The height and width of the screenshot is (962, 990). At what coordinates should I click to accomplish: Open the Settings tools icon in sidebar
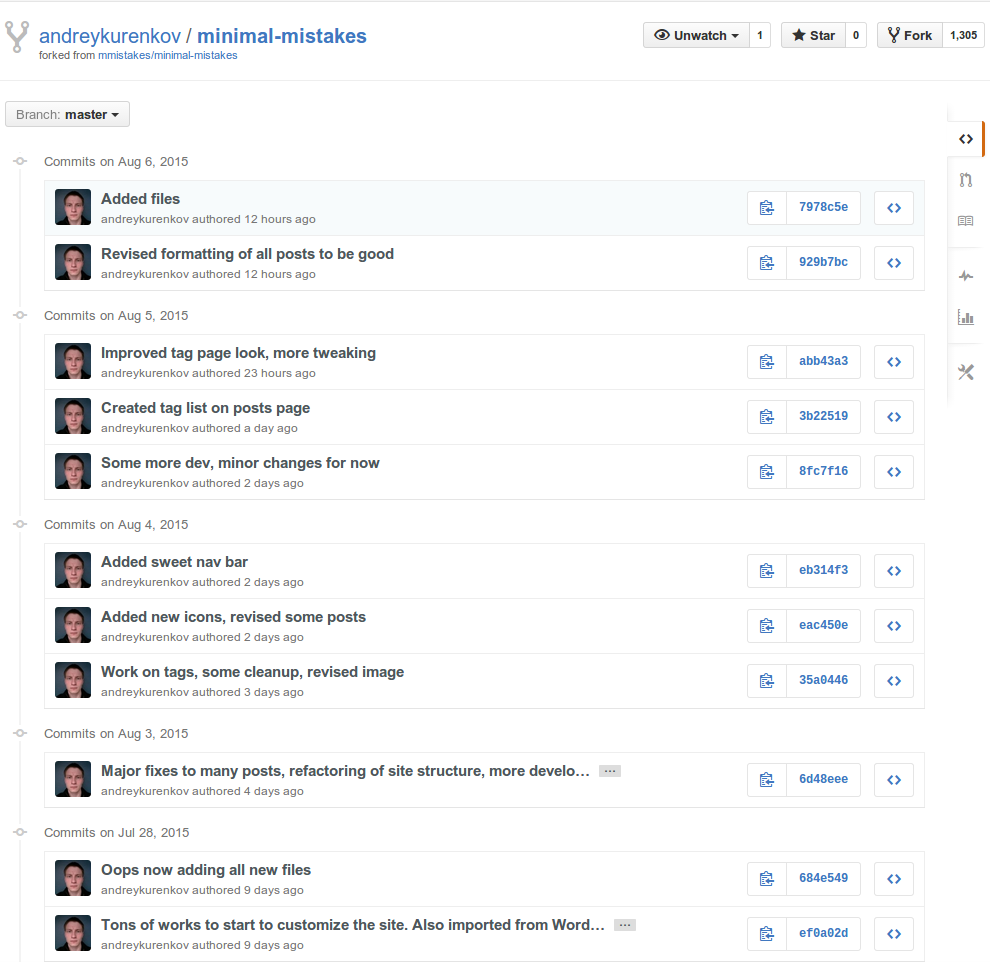[965, 372]
